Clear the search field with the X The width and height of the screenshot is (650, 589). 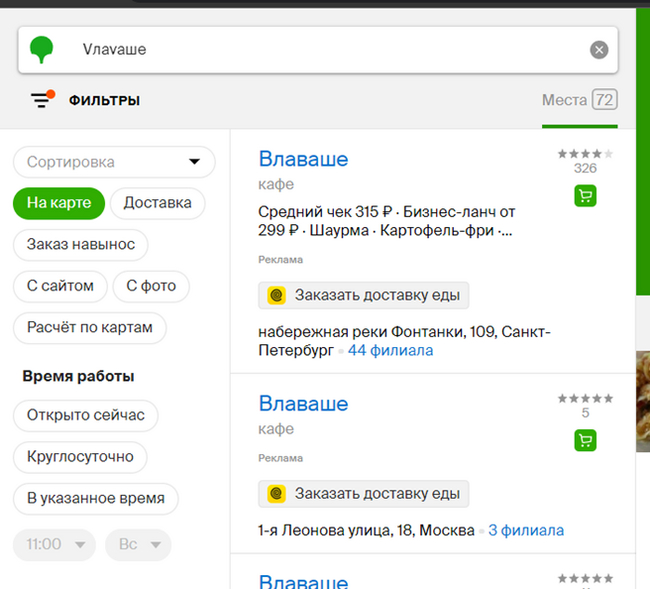click(599, 50)
